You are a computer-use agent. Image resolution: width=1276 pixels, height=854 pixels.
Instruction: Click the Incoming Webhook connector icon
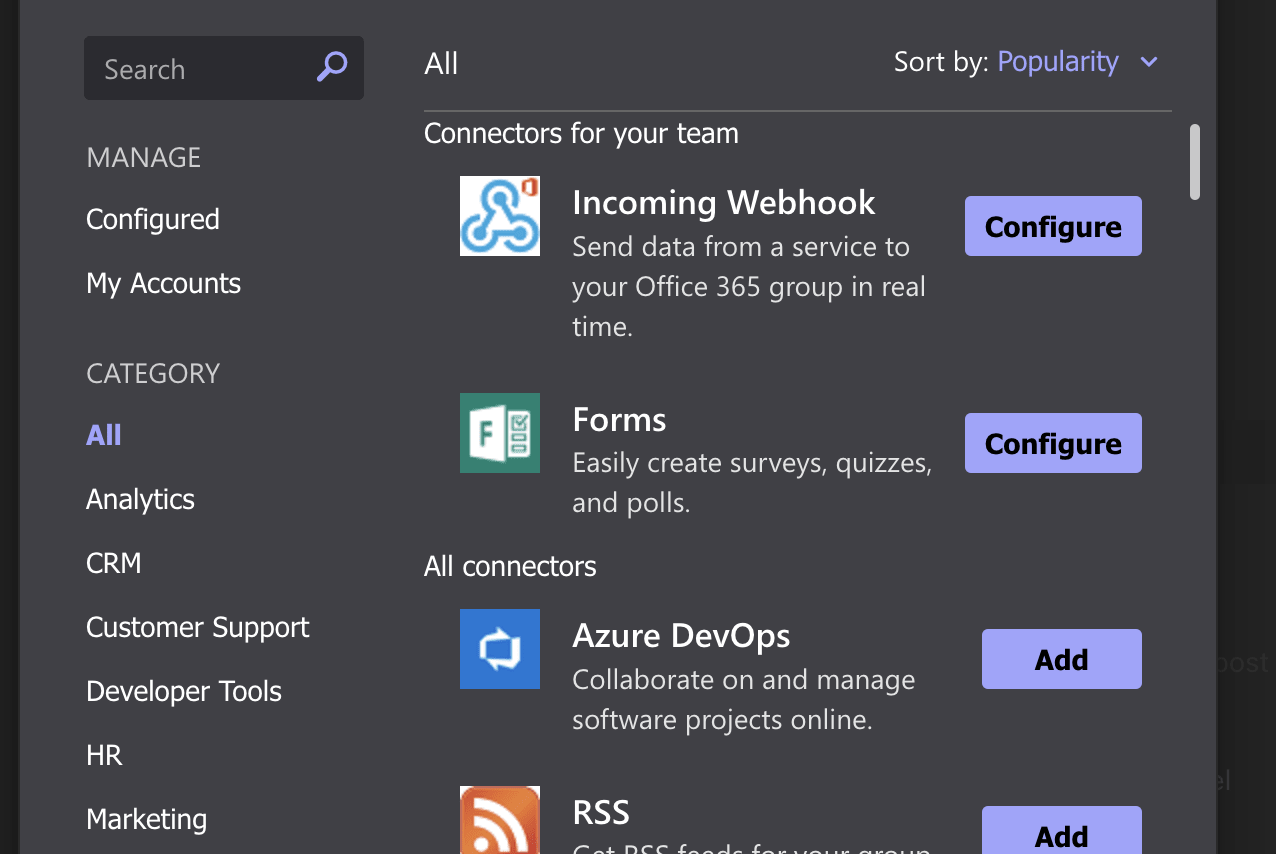[499, 216]
